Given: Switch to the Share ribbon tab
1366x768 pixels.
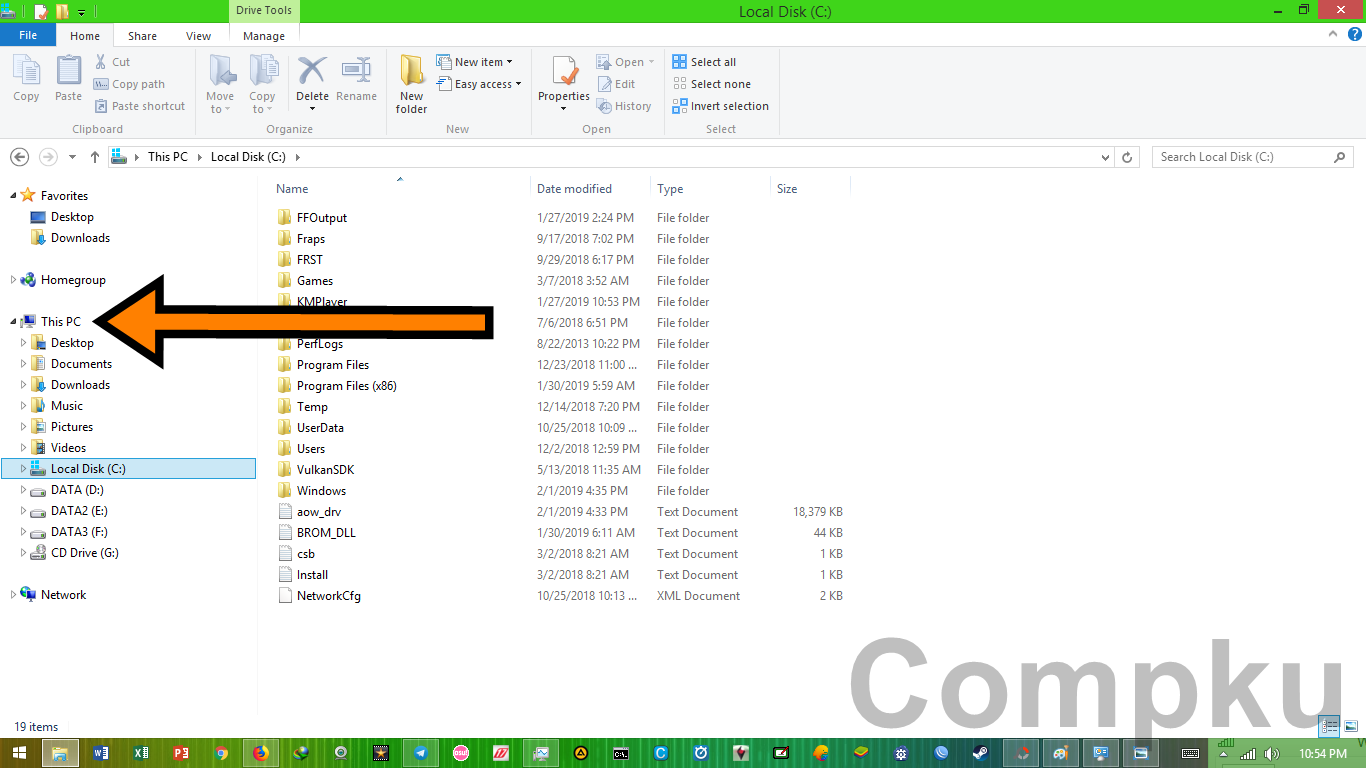Looking at the screenshot, I should [142, 36].
